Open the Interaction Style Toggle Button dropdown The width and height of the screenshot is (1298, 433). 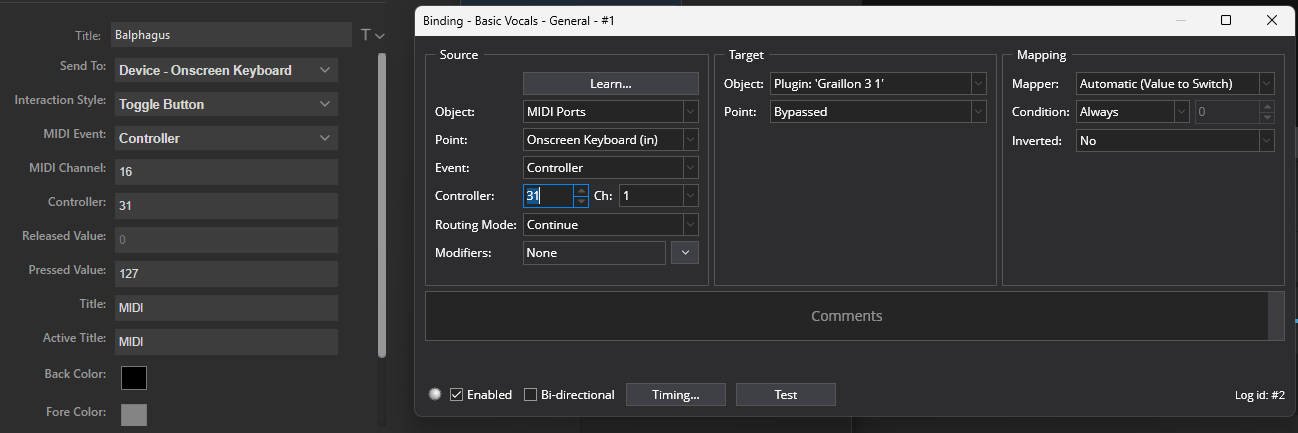(x=226, y=104)
